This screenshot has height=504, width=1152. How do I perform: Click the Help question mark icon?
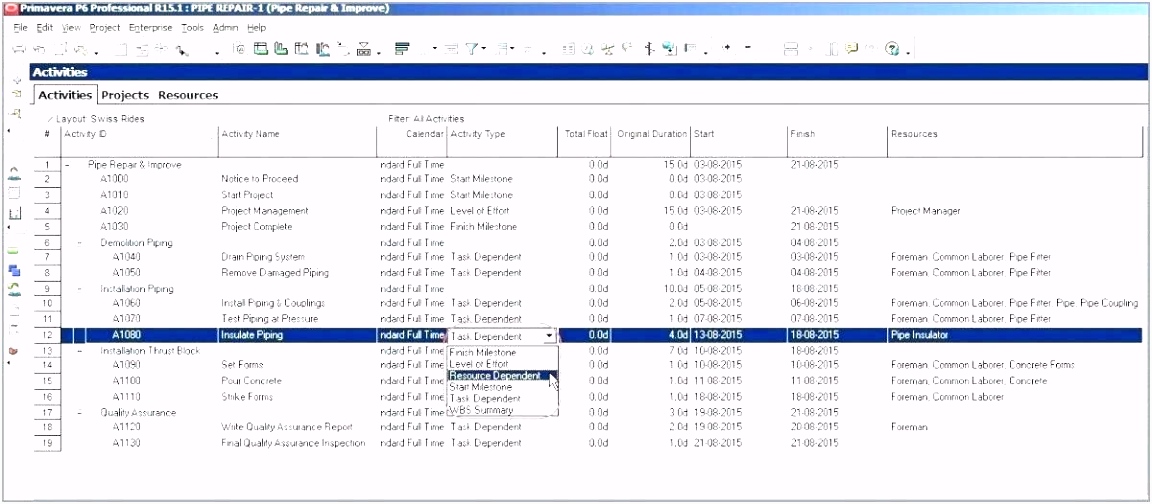click(x=892, y=49)
